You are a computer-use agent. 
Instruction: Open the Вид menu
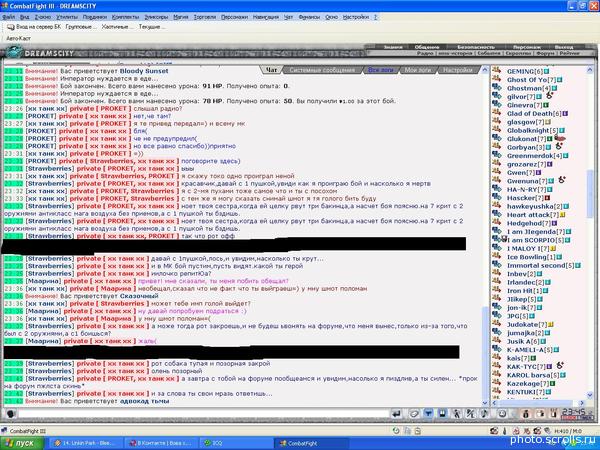click(x=24, y=17)
